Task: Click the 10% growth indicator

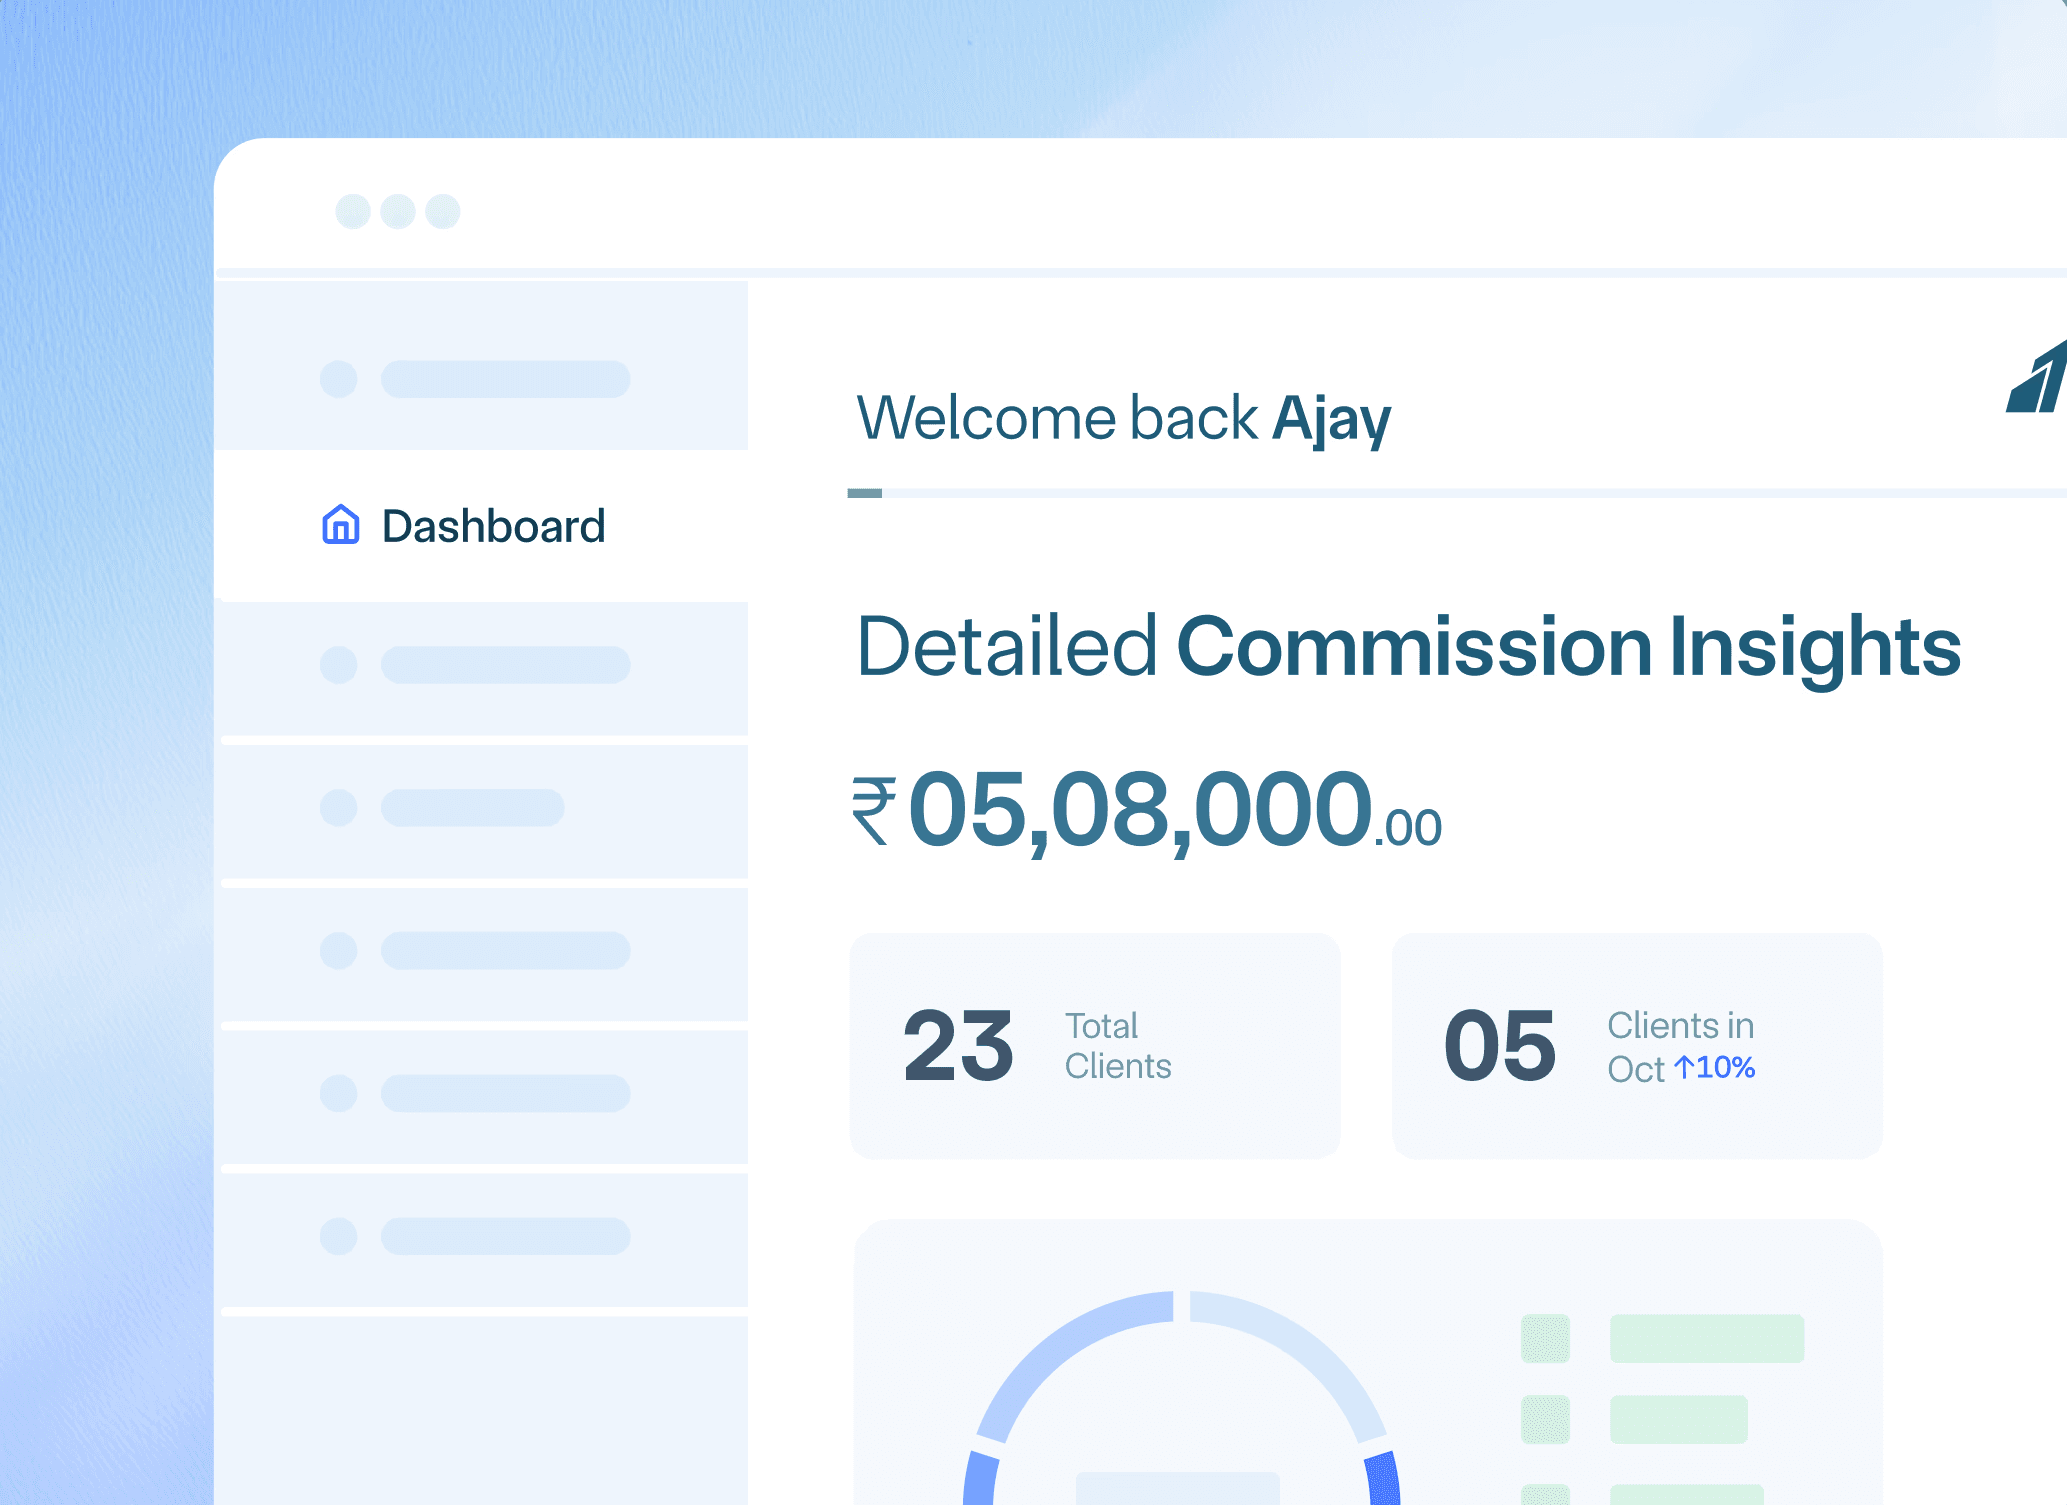Action: (1726, 1068)
